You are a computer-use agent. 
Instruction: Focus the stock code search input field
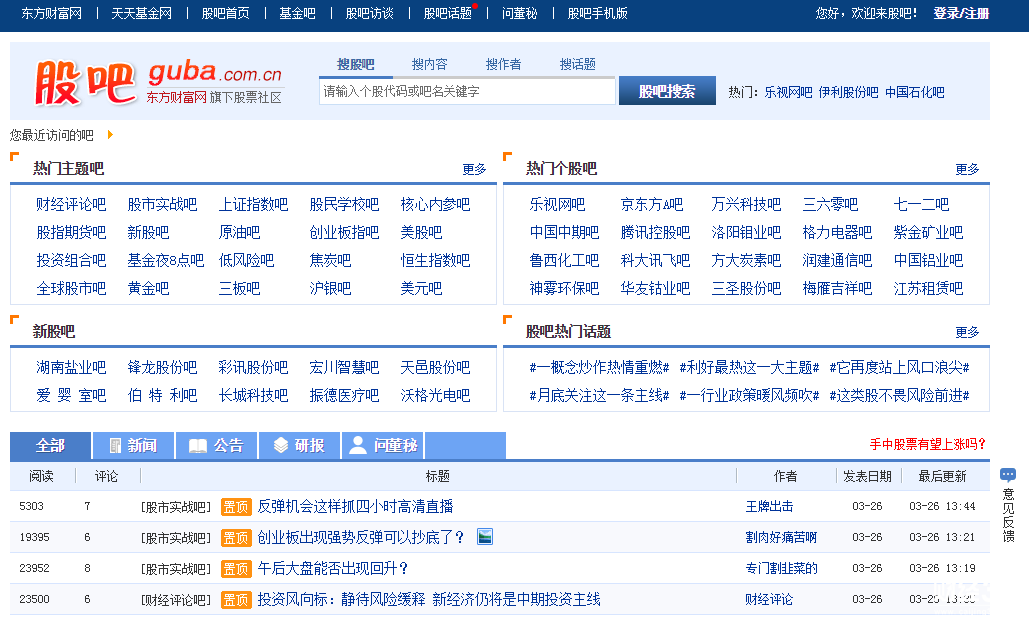click(x=467, y=91)
